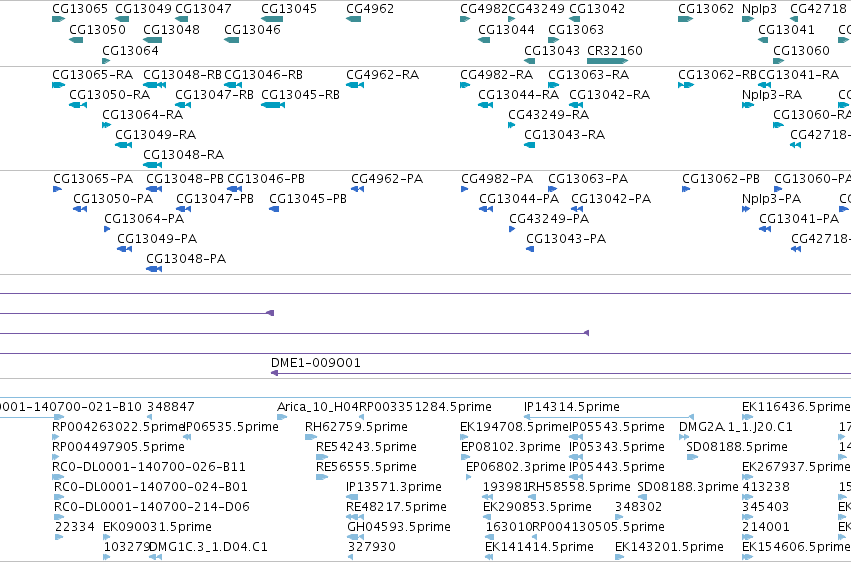This screenshot has width=851, height=562.
Task: Click the EK143201.5prime EST label
Action: 669,547
